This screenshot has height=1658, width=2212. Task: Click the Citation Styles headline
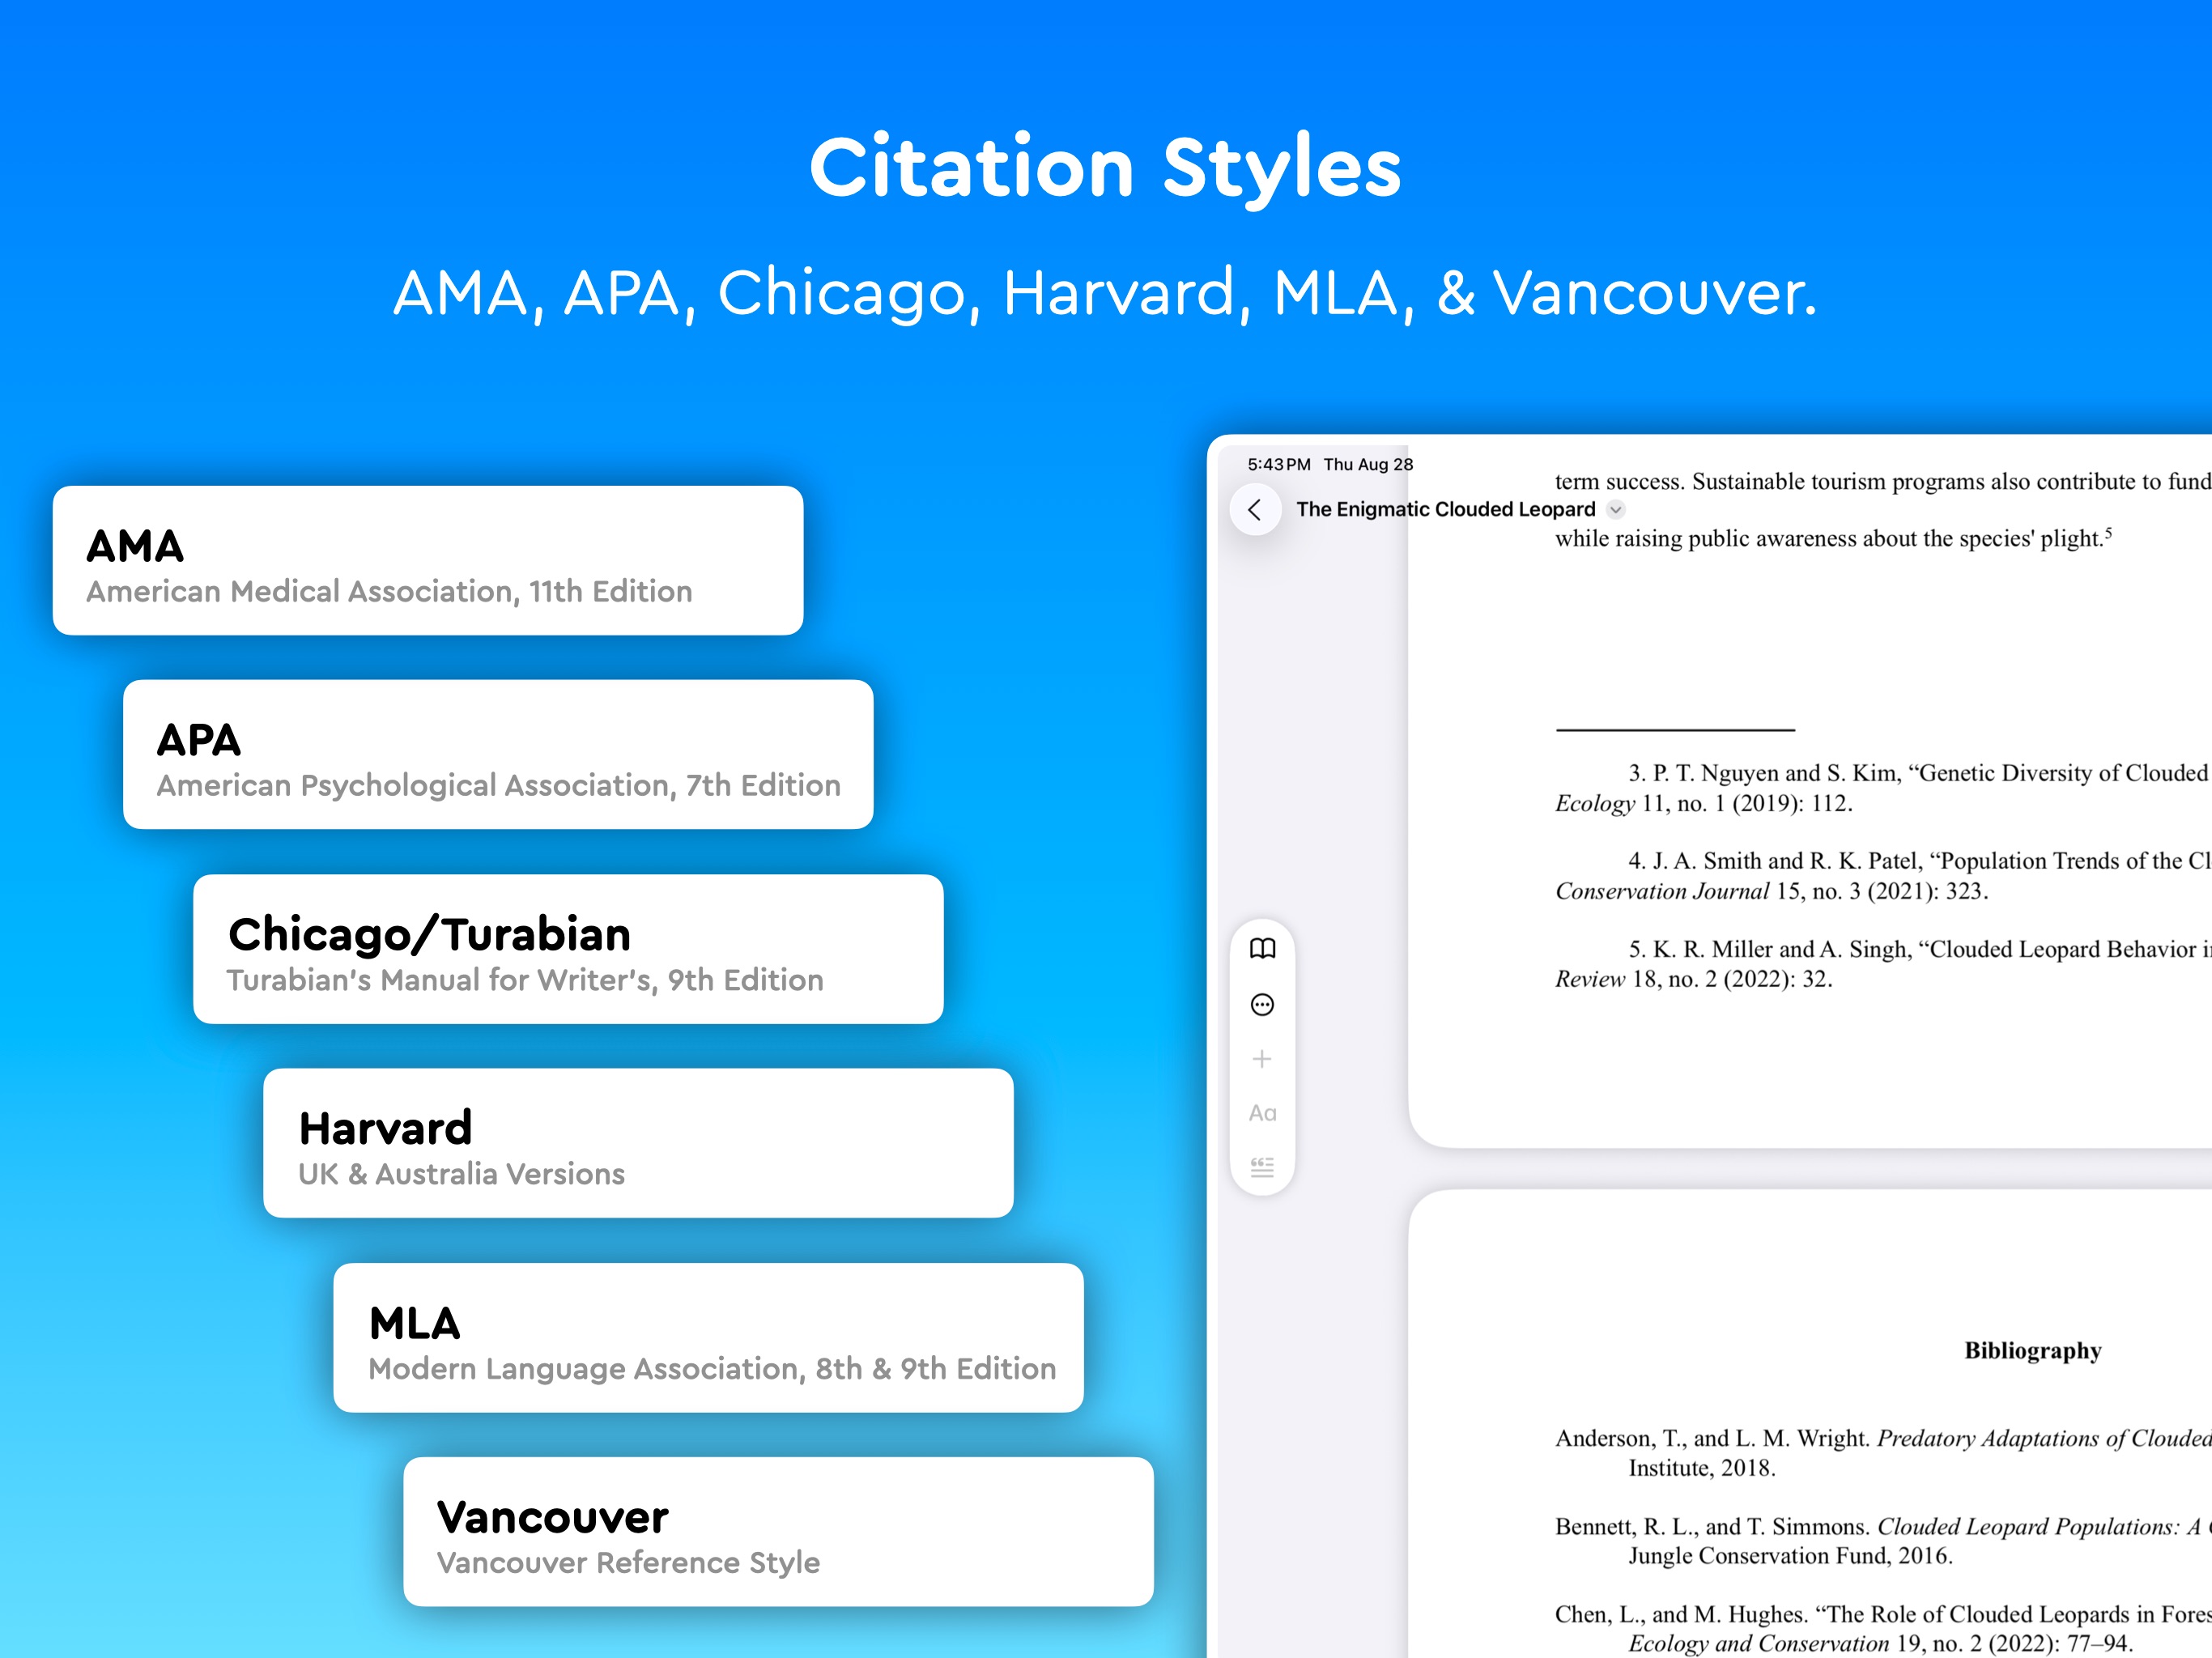point(1105,168)
